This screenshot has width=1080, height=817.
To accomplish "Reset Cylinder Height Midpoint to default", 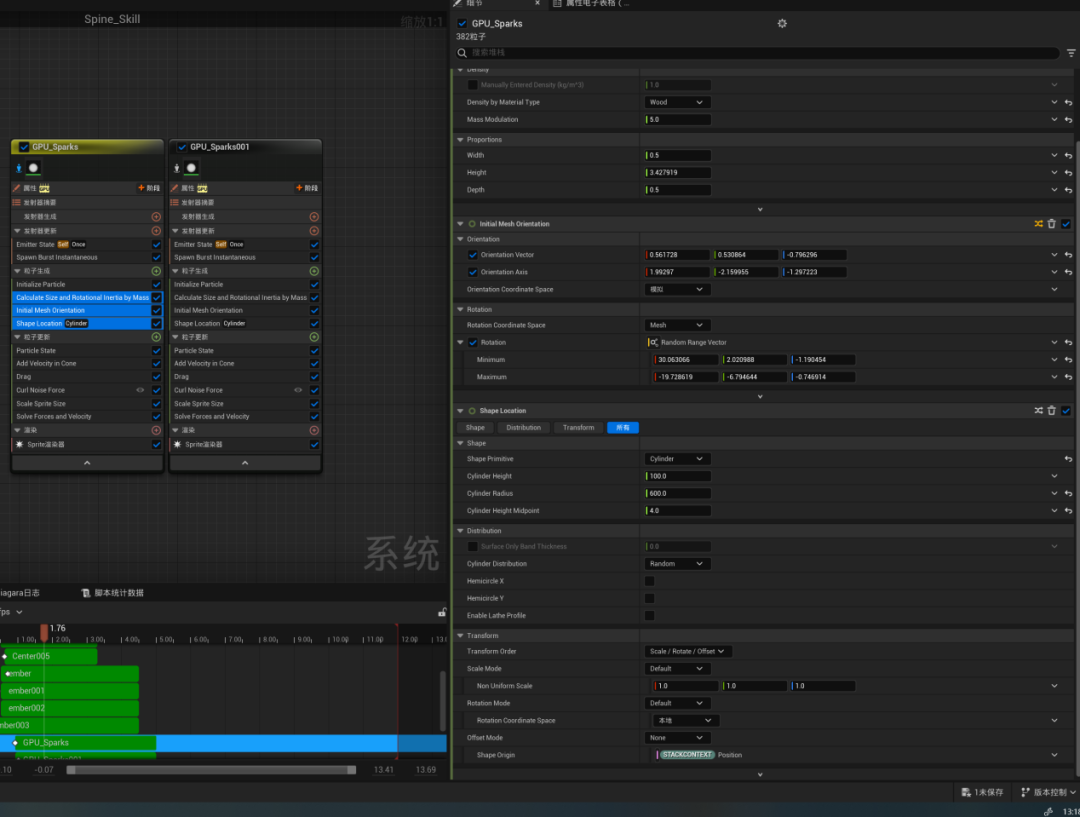I will (1068, 510).
